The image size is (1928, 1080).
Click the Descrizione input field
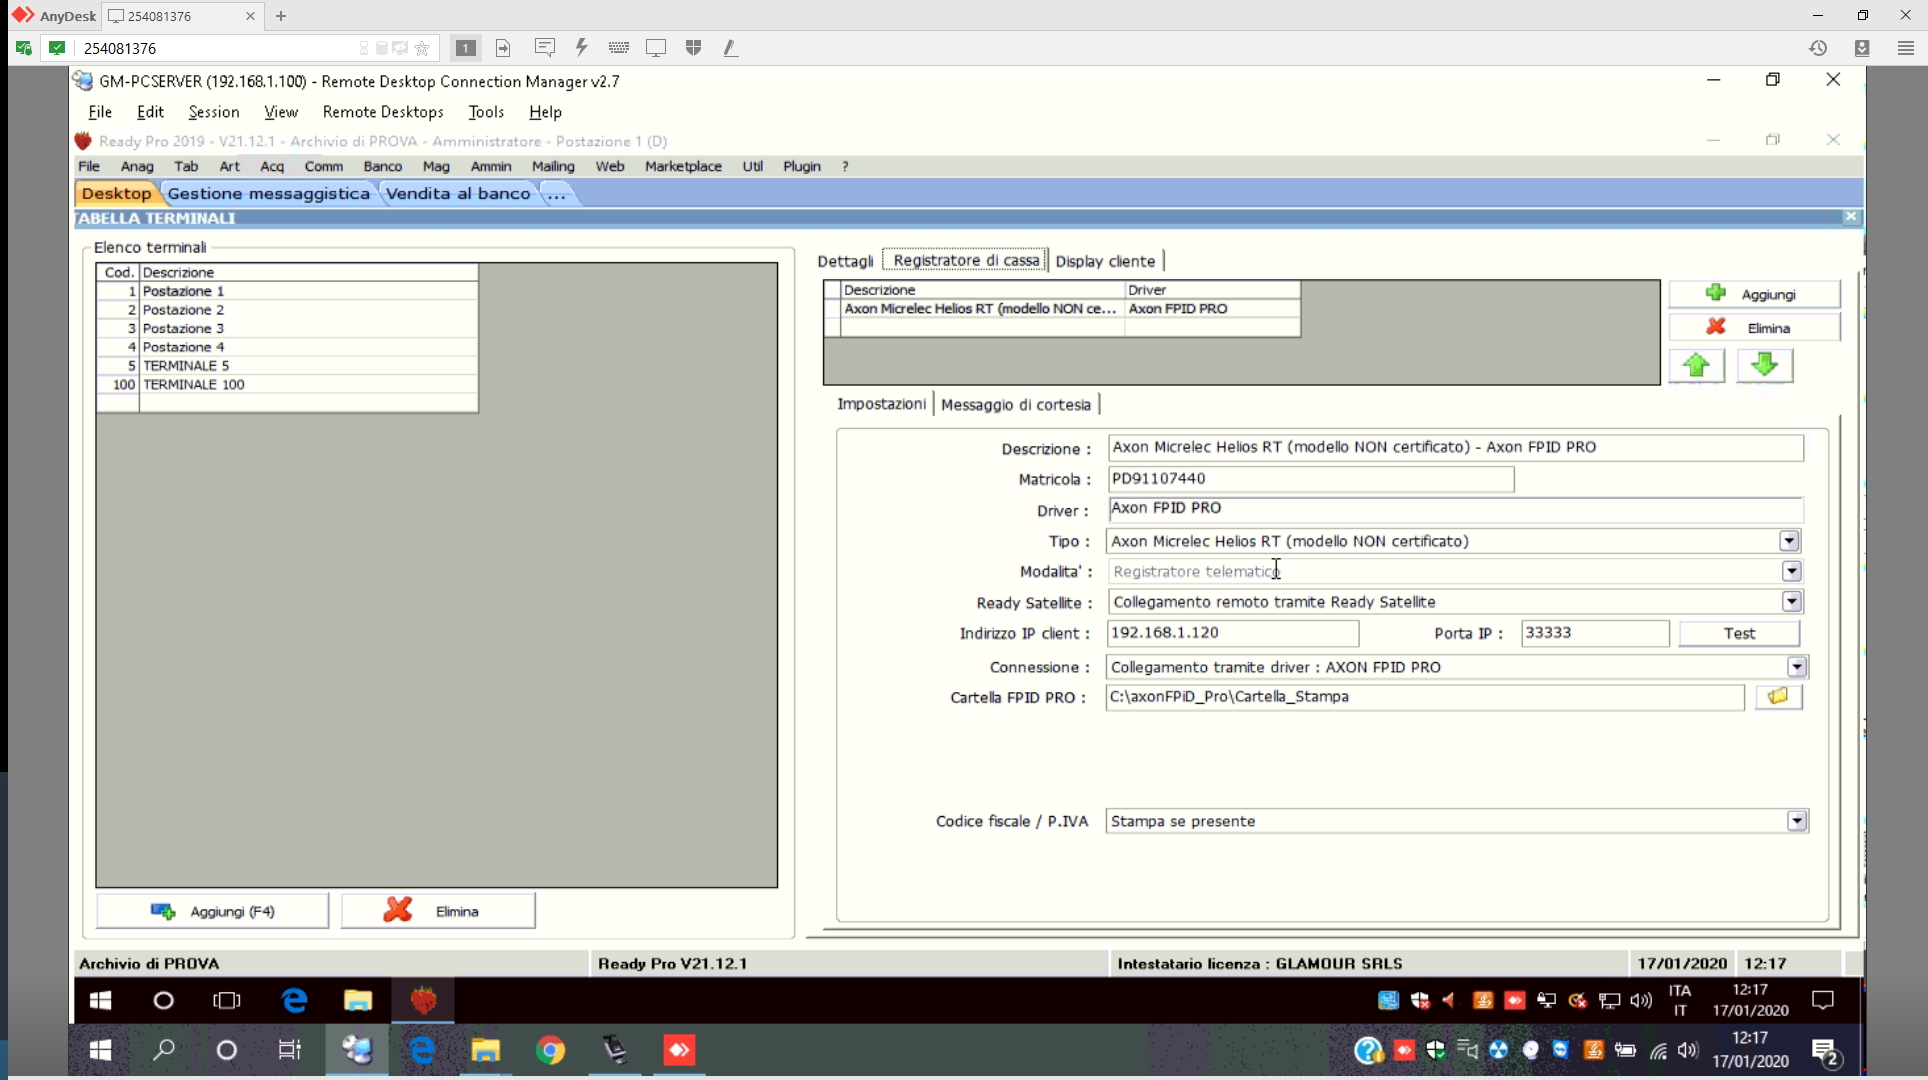click(x=1455, y=447)
